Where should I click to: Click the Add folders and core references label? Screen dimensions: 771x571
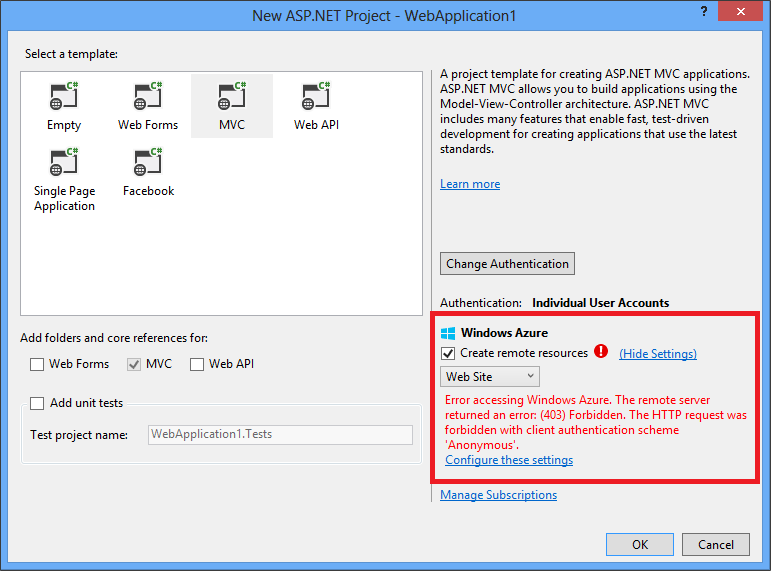[114, 338]
